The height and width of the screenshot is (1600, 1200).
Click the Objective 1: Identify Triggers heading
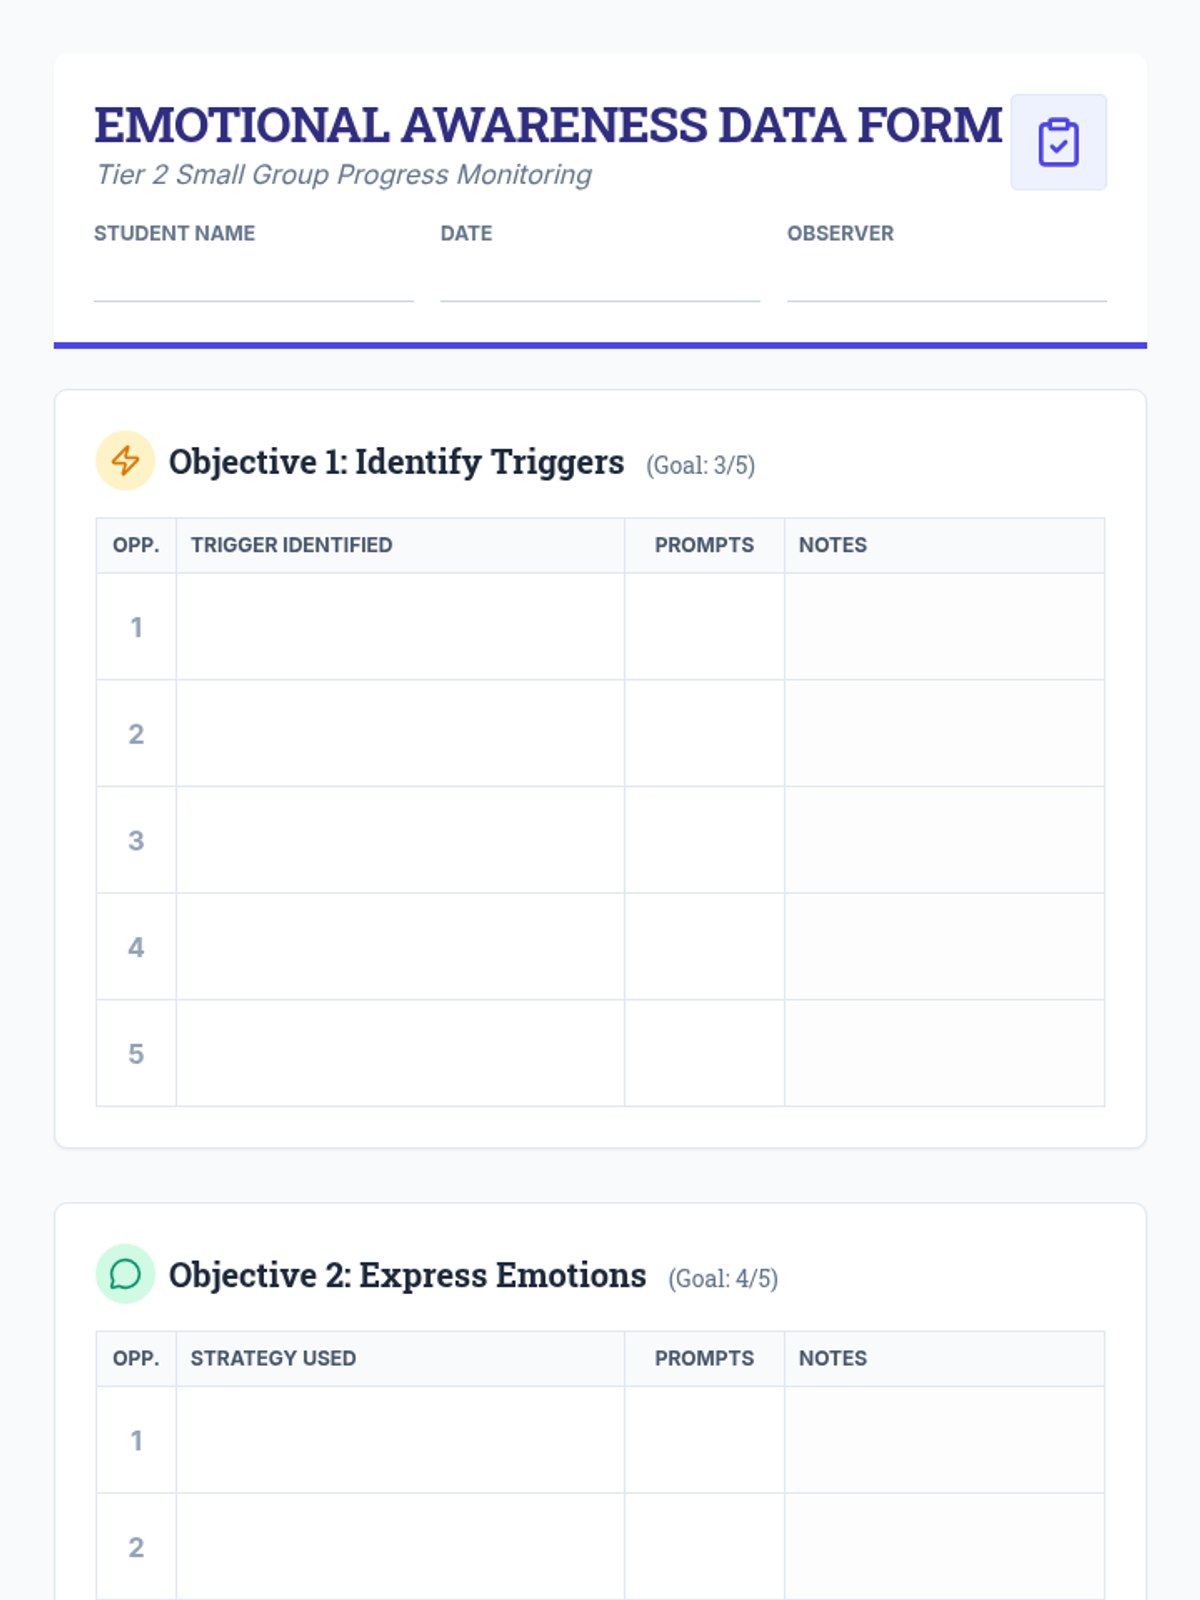(x=396, y=462)
